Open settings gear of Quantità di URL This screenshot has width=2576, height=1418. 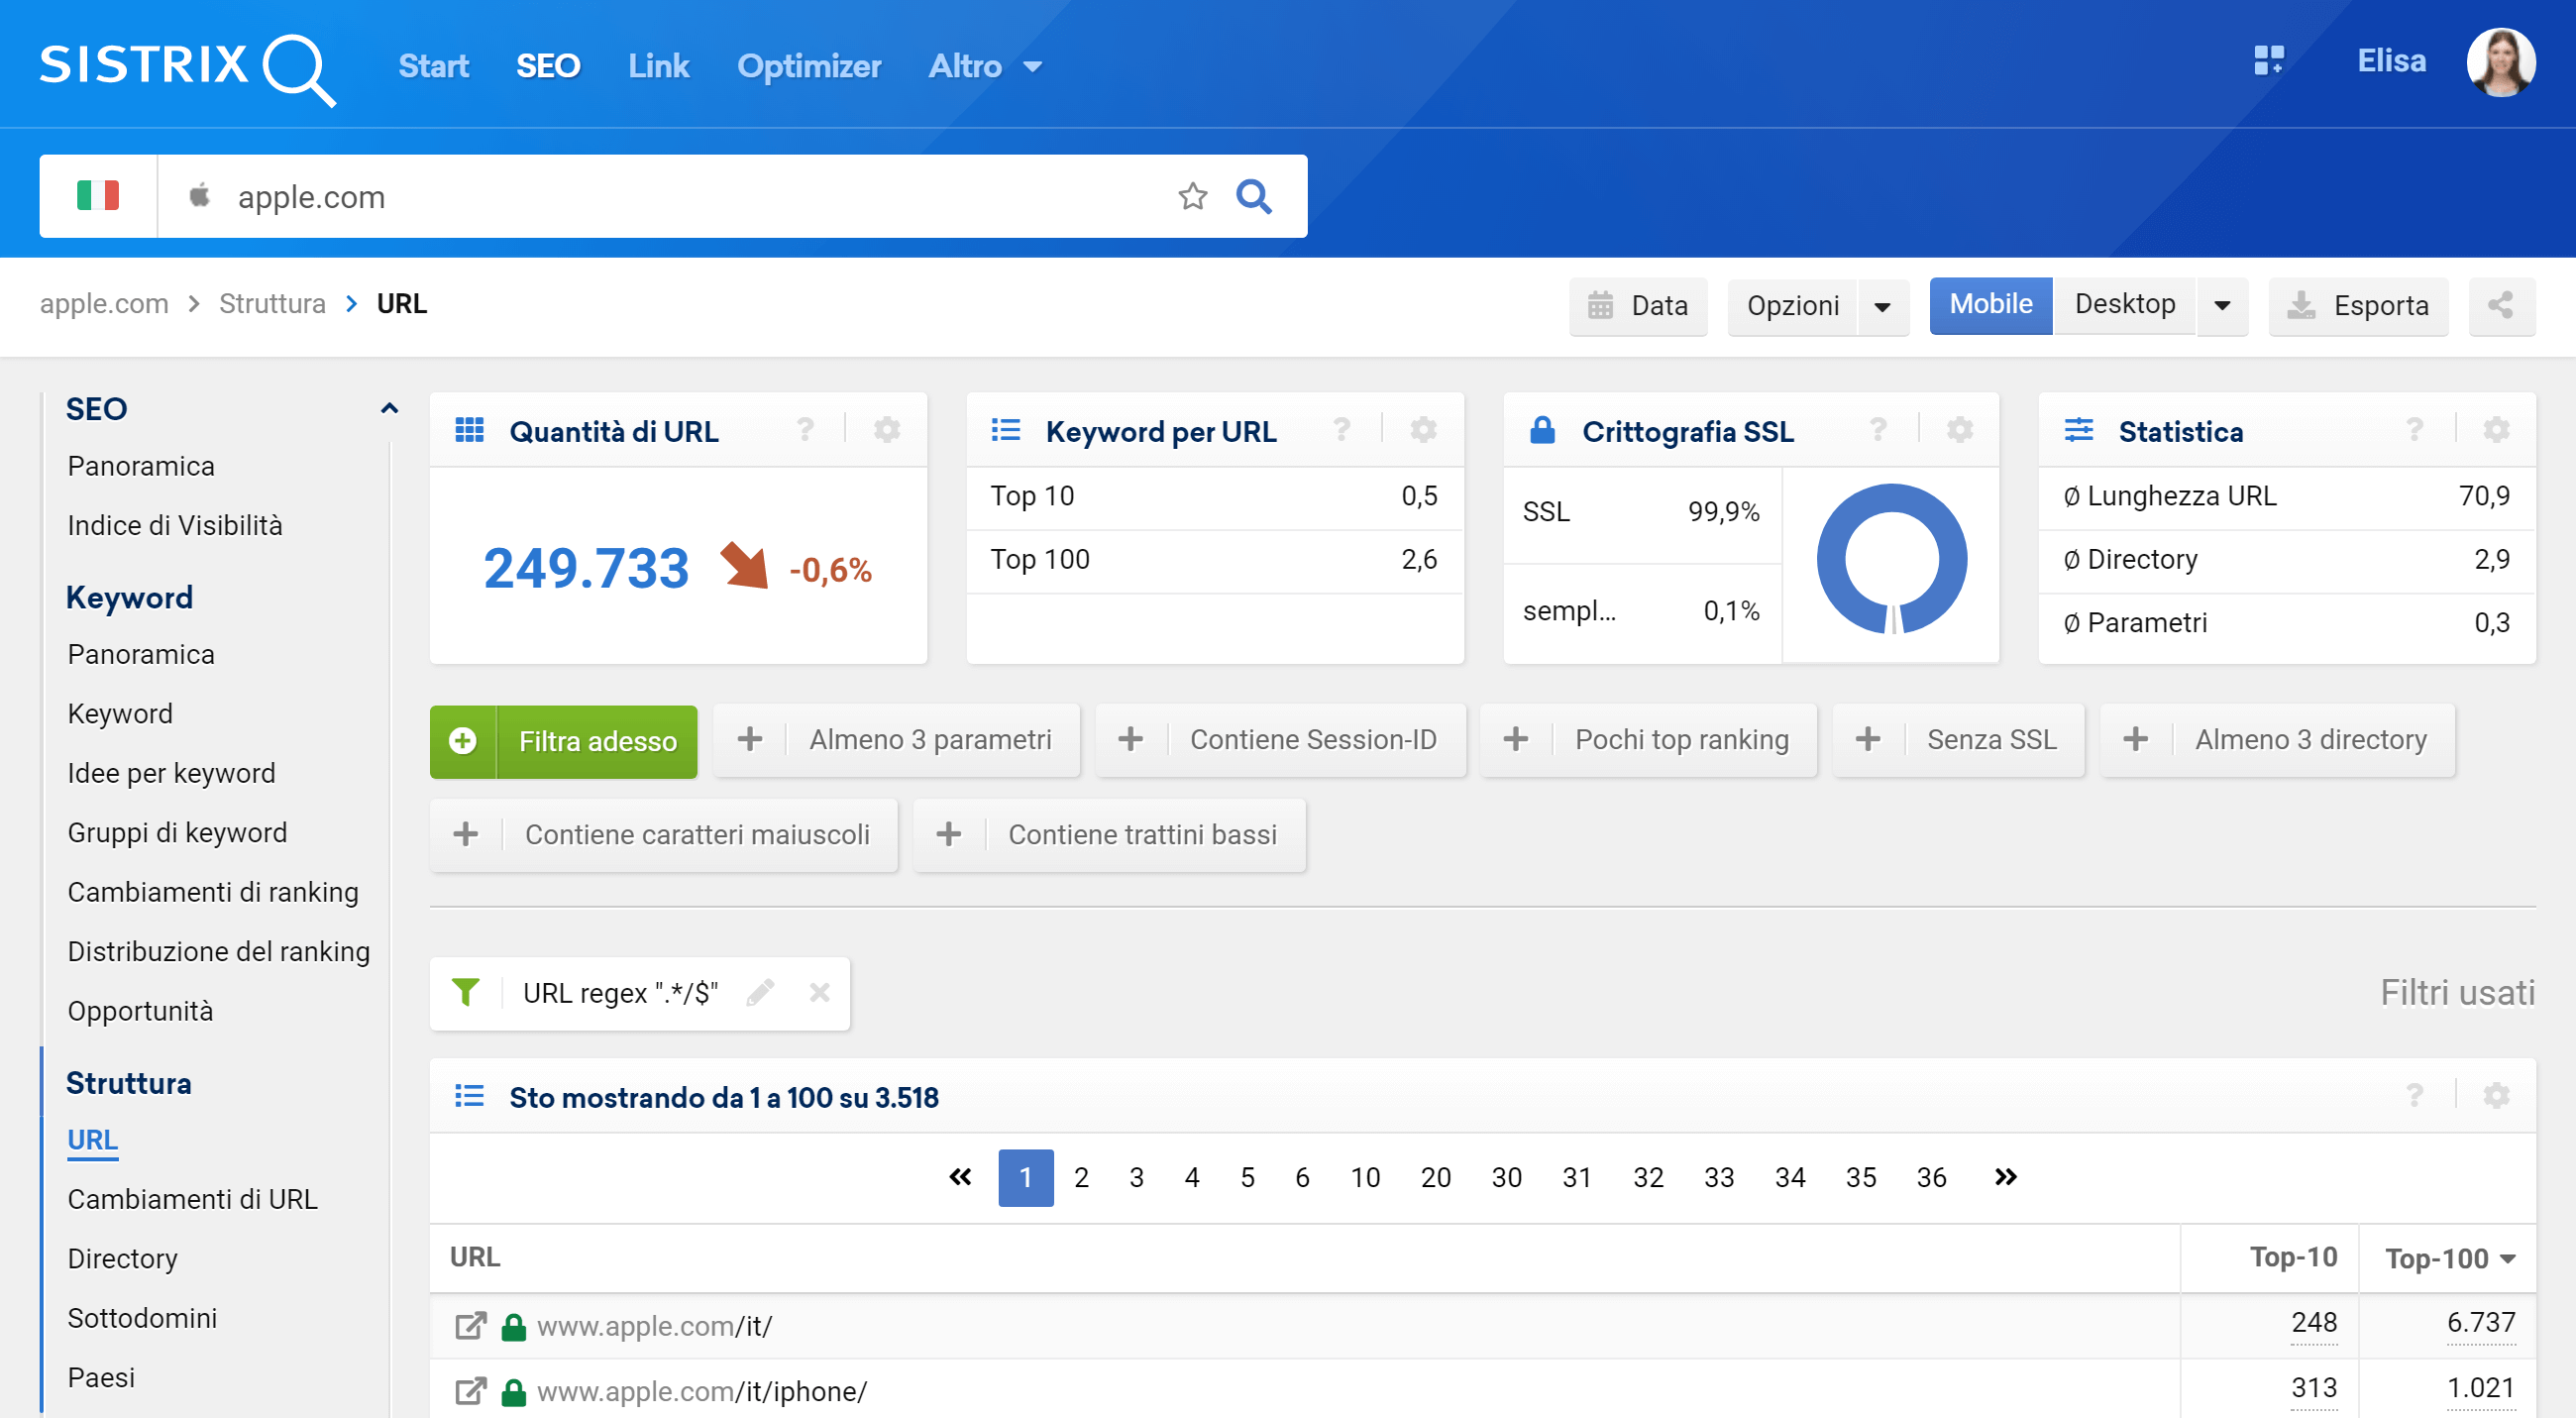887,431
